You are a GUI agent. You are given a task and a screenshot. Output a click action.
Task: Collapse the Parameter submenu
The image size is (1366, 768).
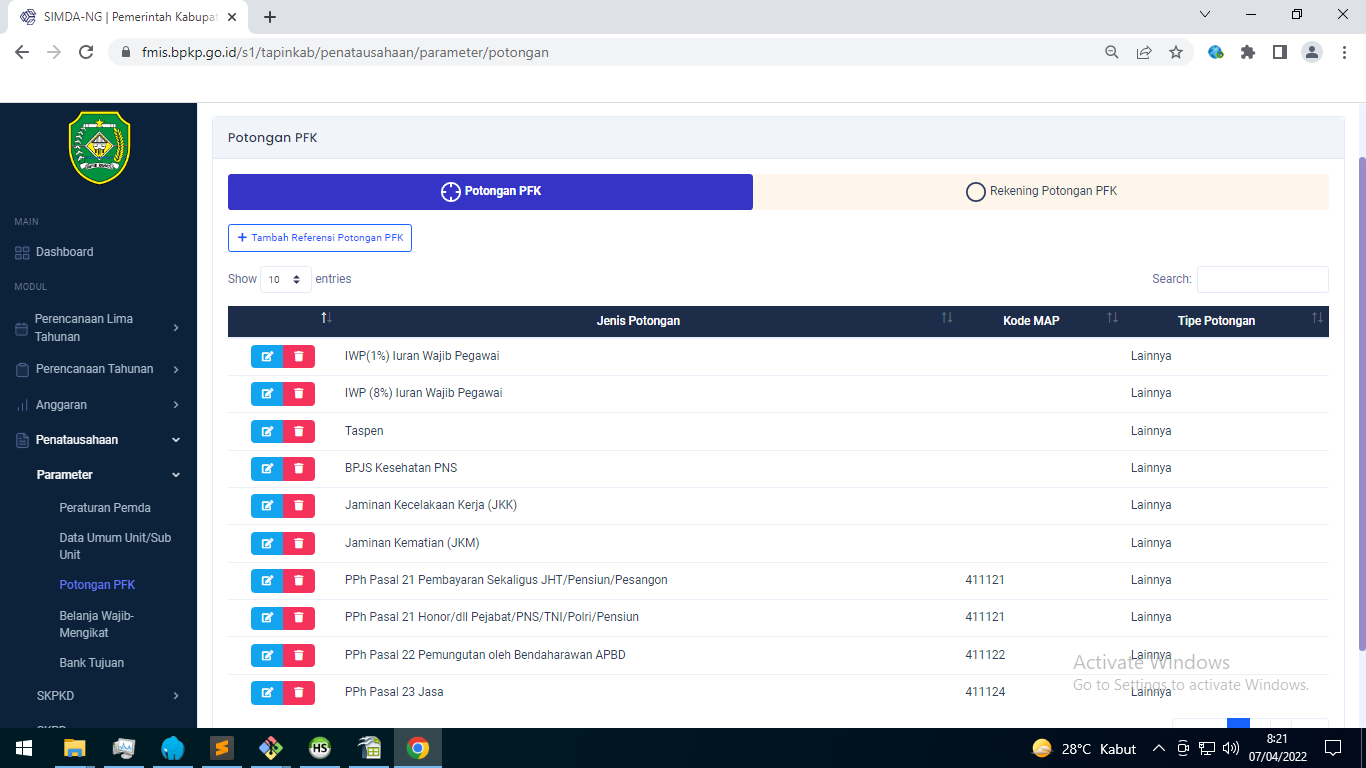(x=108, y=475)
